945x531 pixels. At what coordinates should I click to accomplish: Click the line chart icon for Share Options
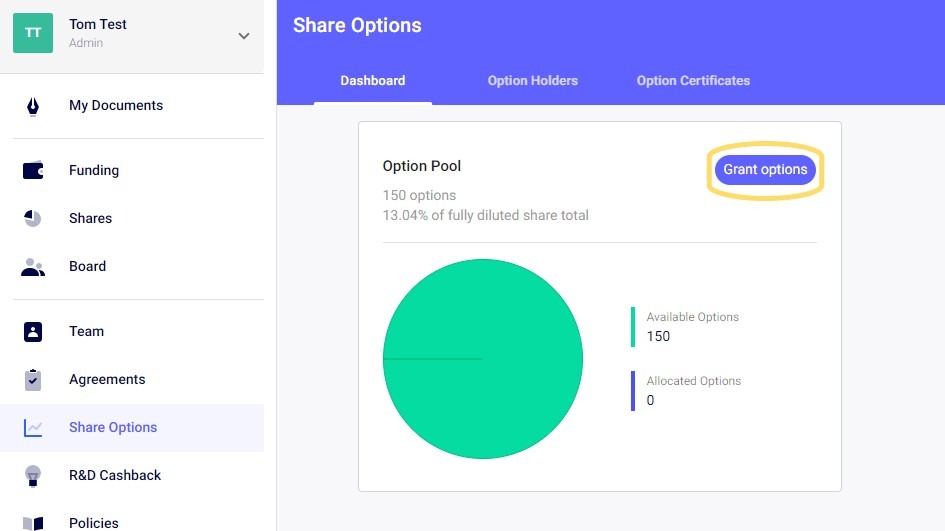(33, 428)
